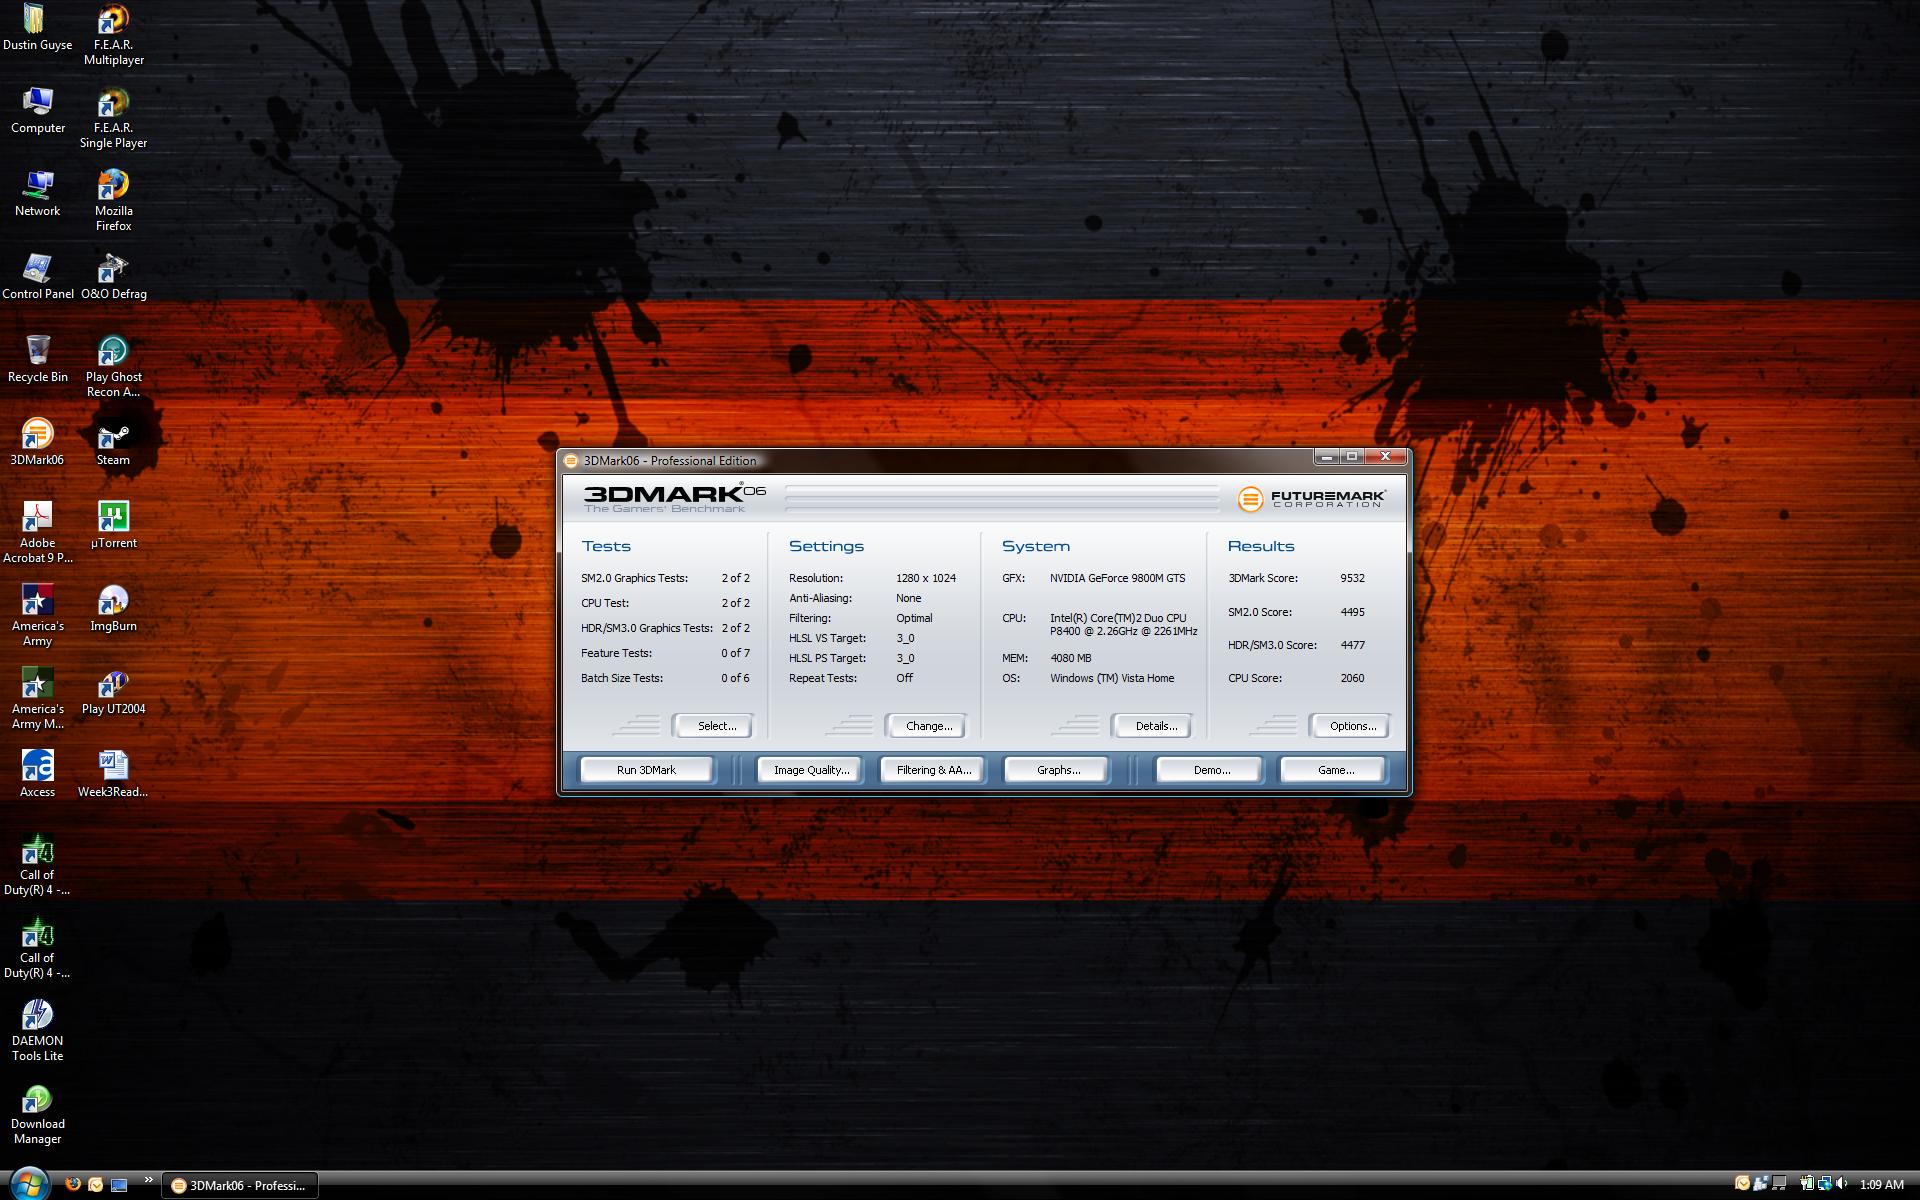Open the Graphs... button
The height and width of the screenshot is (1200, 1920).
click(1058, 770)
